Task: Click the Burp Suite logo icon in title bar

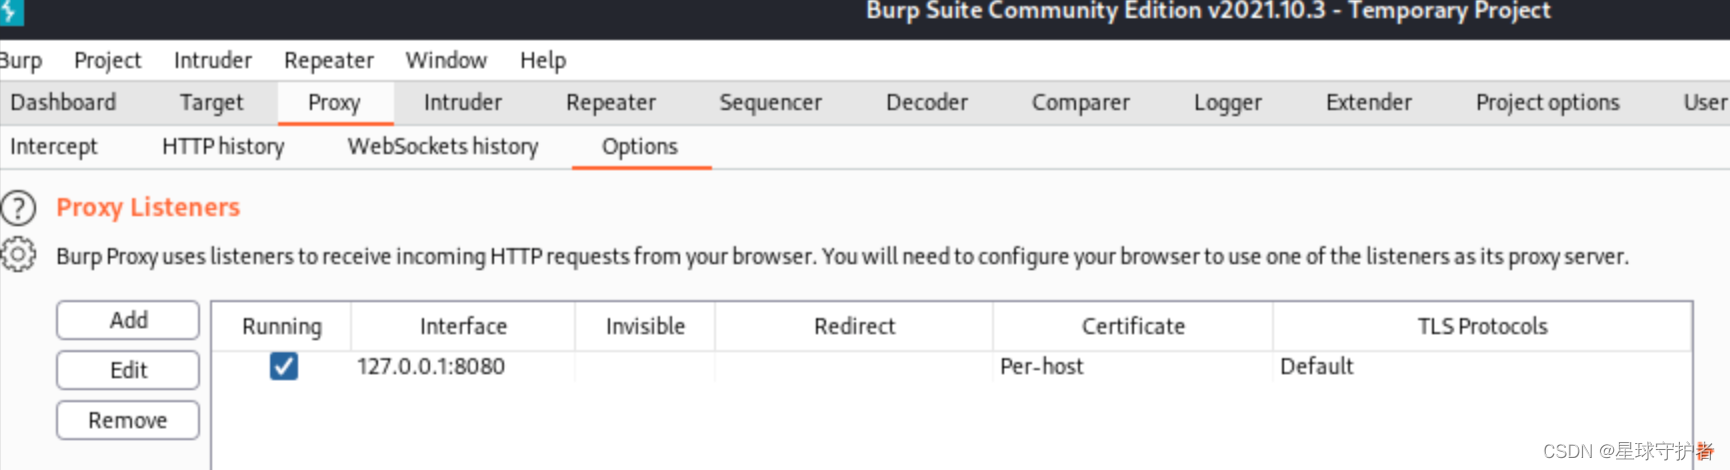Action: pyautogui.click(x=10, y=12)
